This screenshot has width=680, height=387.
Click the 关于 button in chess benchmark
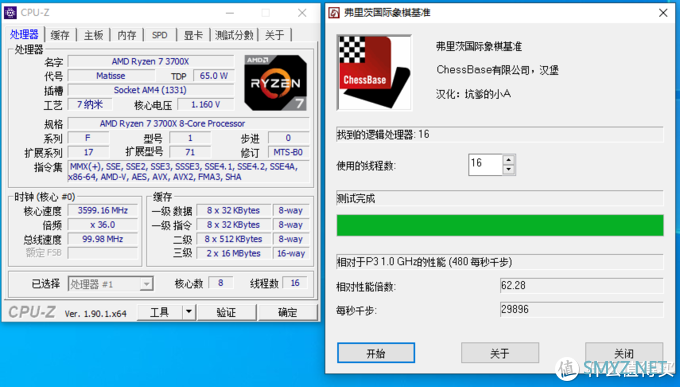click(500, 353)
